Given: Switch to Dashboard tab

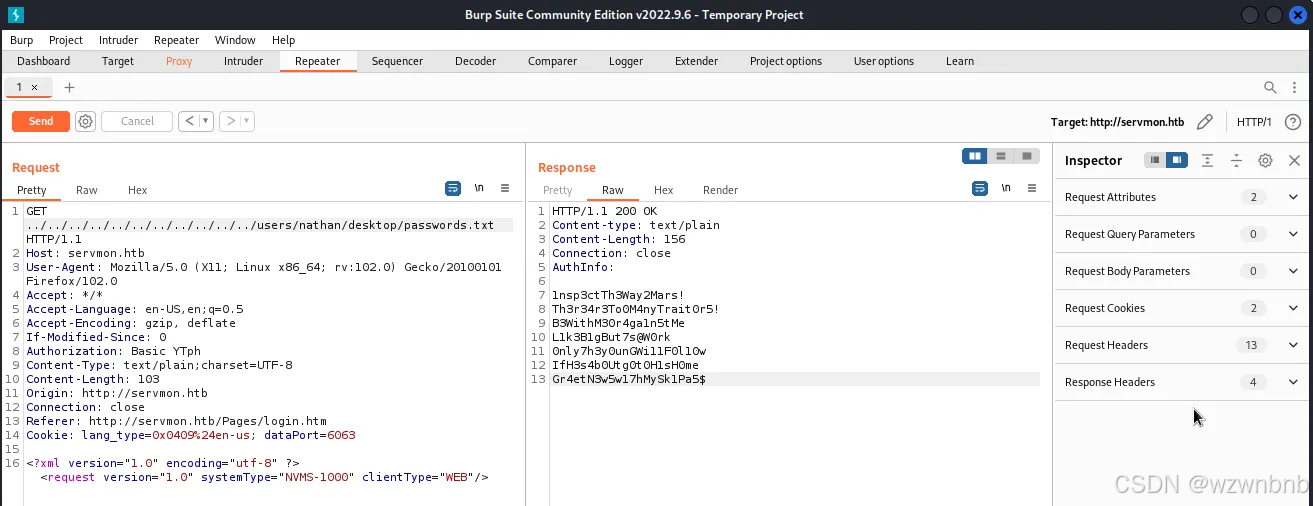Looking at the screenshot, I should coord(44,61).
